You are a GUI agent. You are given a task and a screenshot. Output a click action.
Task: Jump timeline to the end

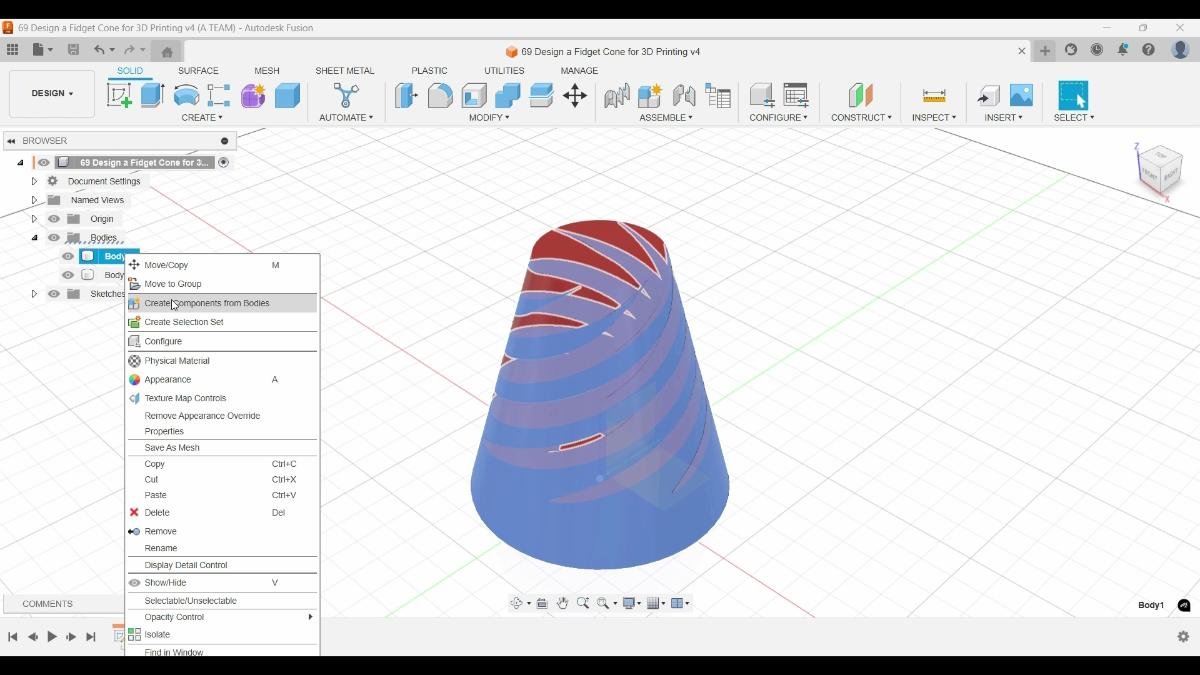click(x=91, y=636)
